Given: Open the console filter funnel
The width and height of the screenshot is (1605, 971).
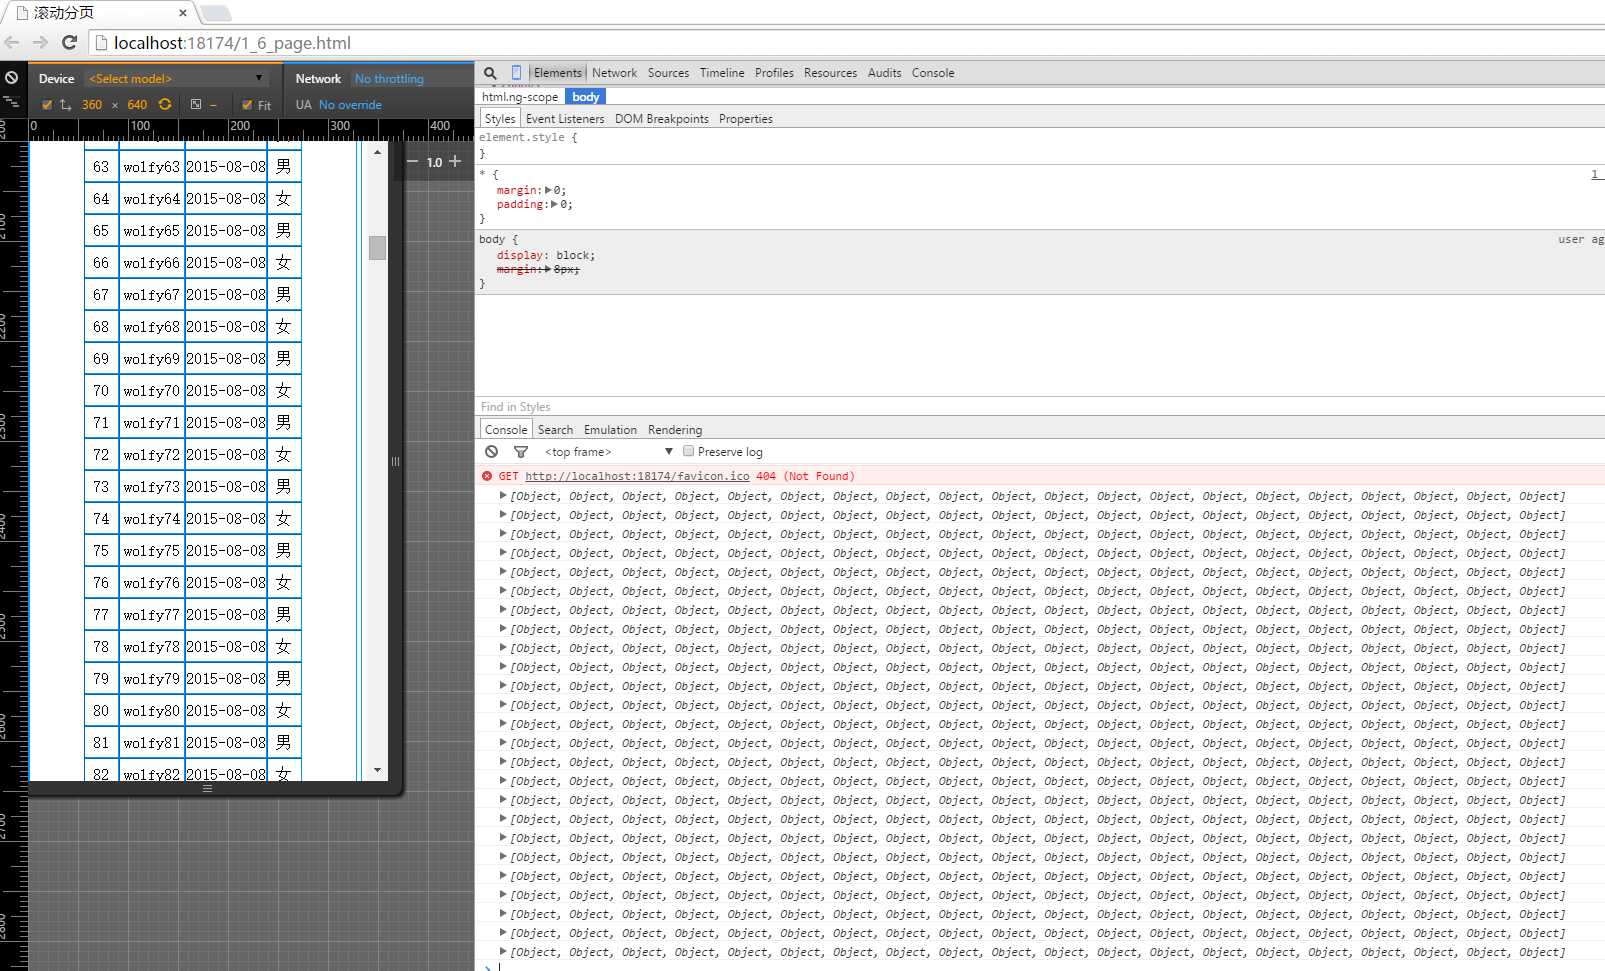Looking at the screenshot, I should [x=520, y=452].
